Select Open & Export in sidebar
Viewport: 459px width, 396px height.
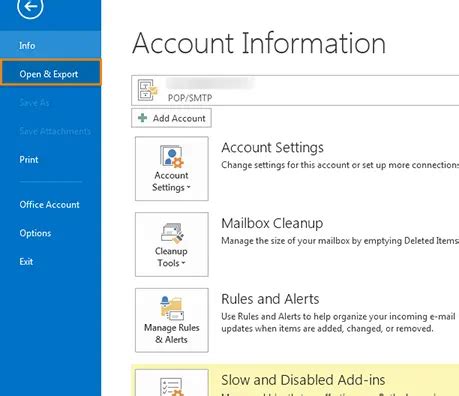pos(51,73)
